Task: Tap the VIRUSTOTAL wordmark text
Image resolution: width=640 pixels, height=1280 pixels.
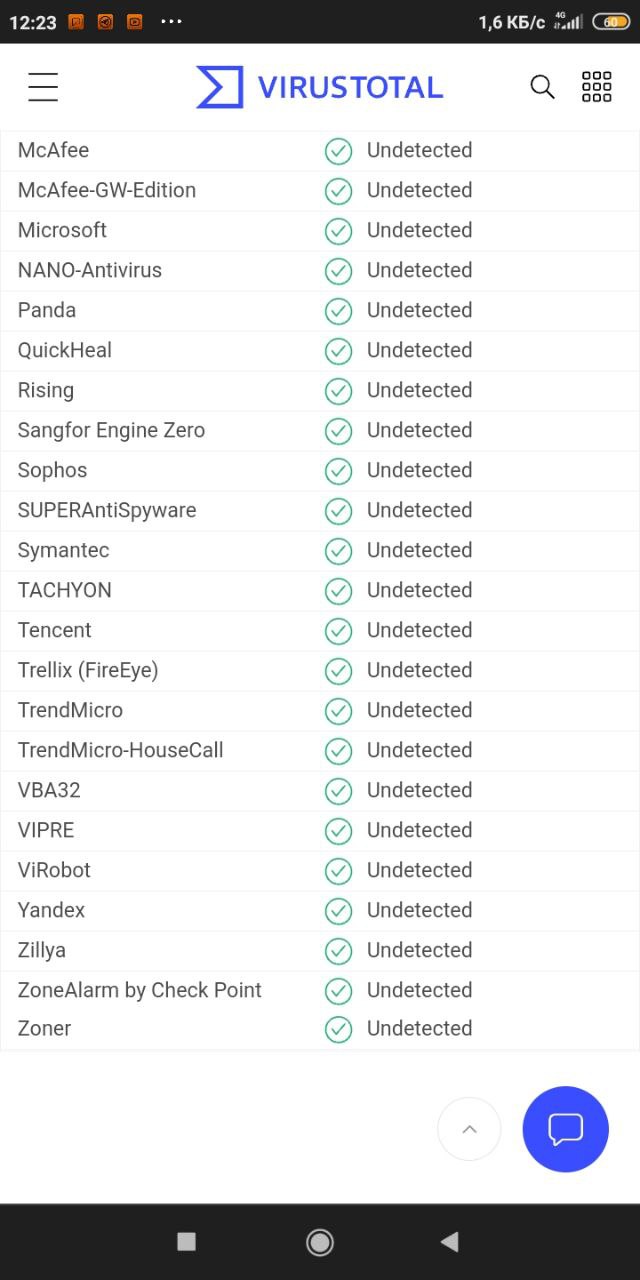Action: (350, 87)
